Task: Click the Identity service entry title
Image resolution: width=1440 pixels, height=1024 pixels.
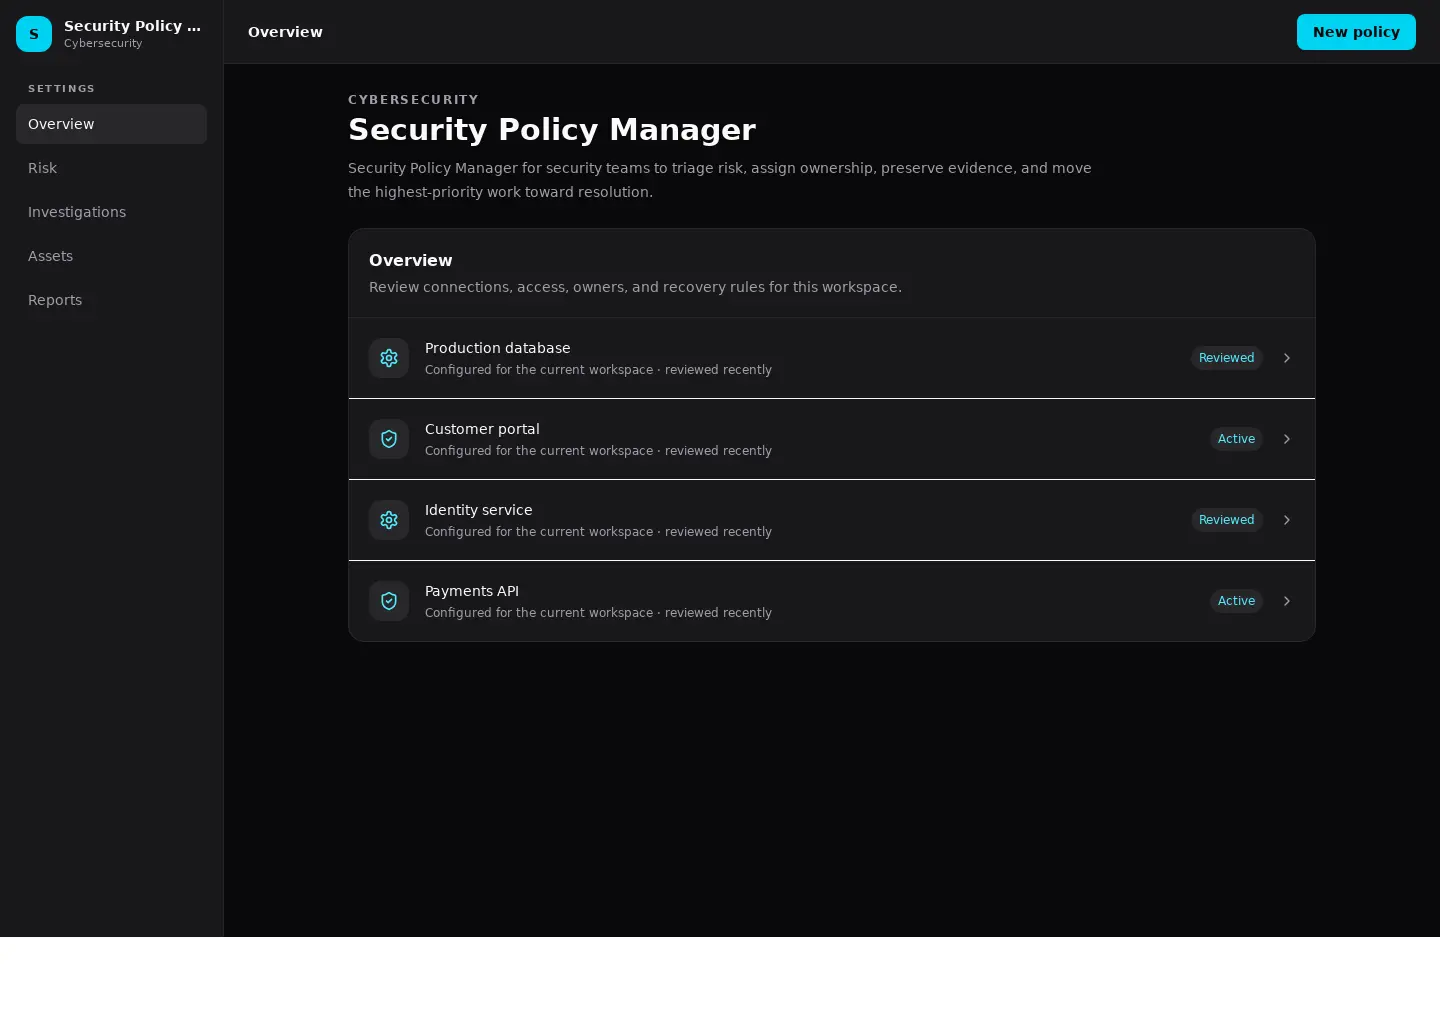Action: (478, 510)
